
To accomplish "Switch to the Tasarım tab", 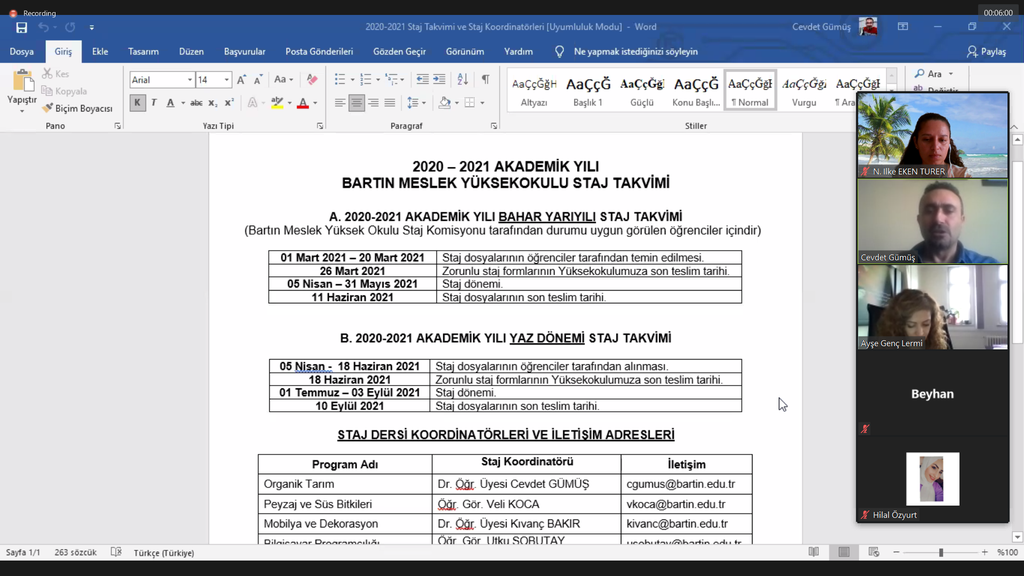I will [143, 52].
